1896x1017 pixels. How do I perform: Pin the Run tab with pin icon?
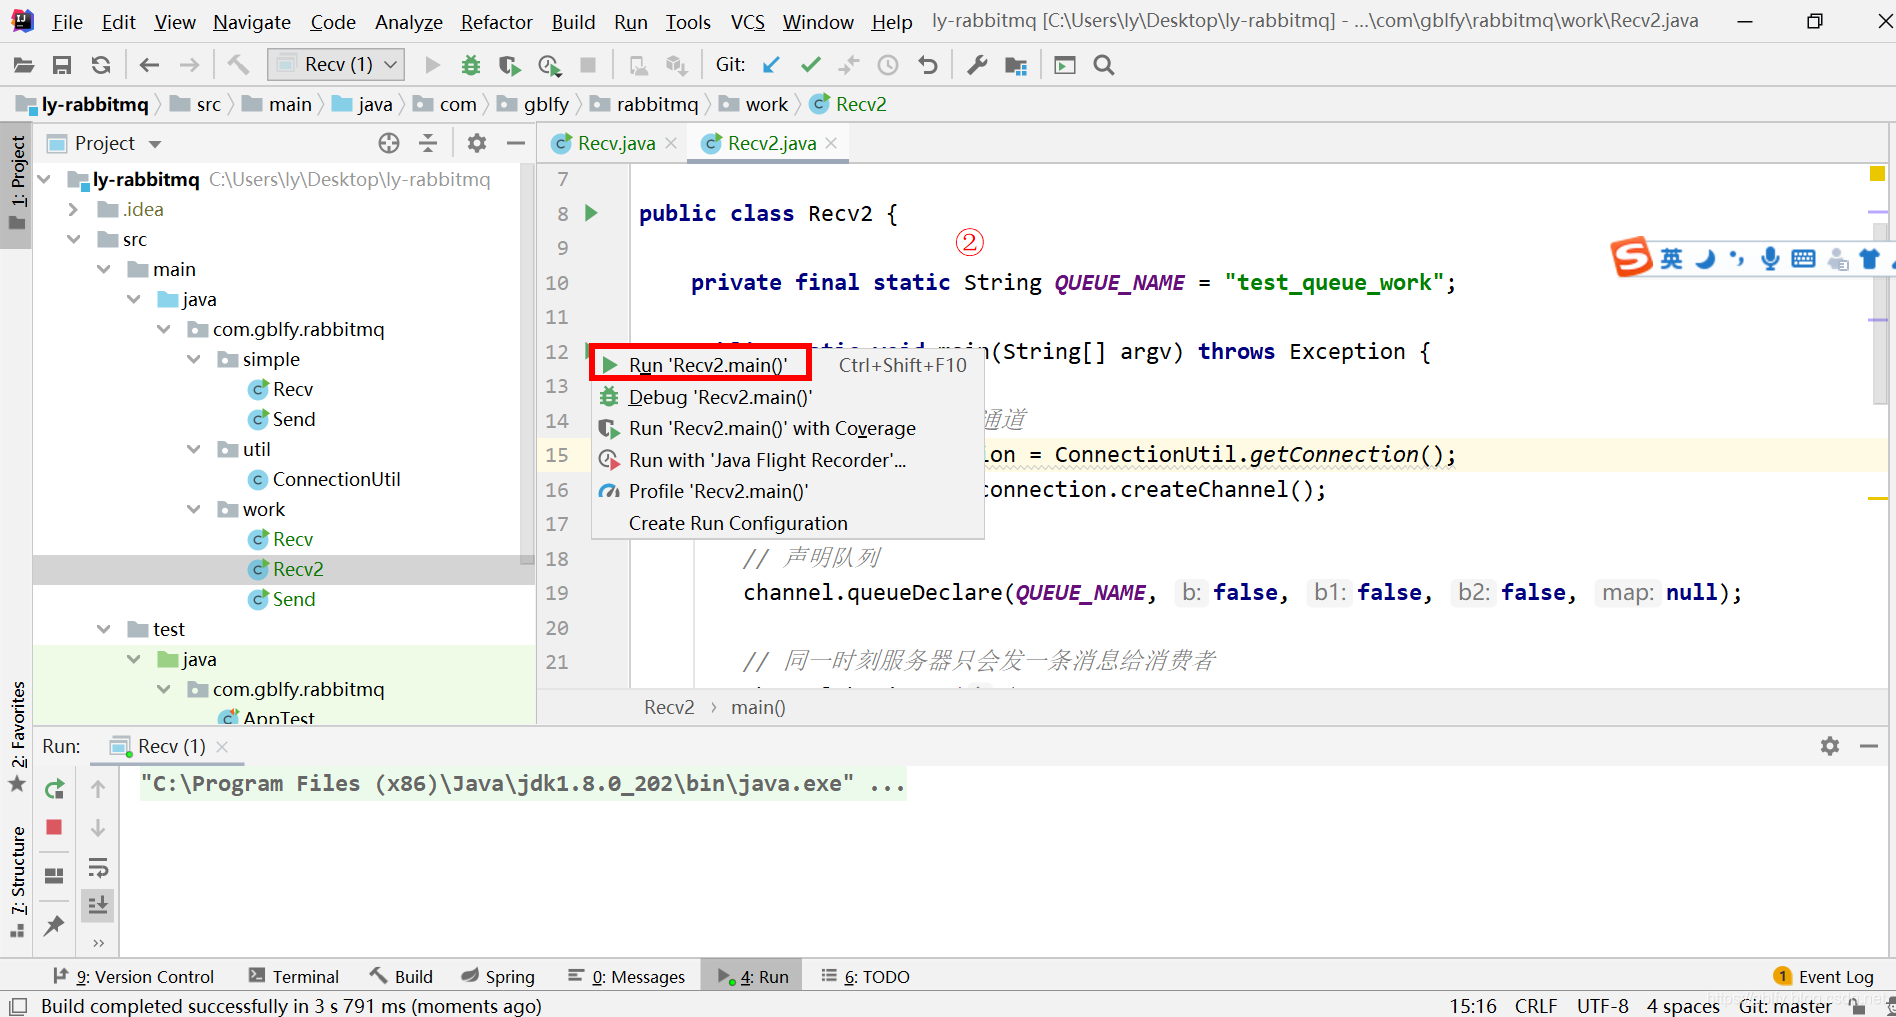point(55,925)
